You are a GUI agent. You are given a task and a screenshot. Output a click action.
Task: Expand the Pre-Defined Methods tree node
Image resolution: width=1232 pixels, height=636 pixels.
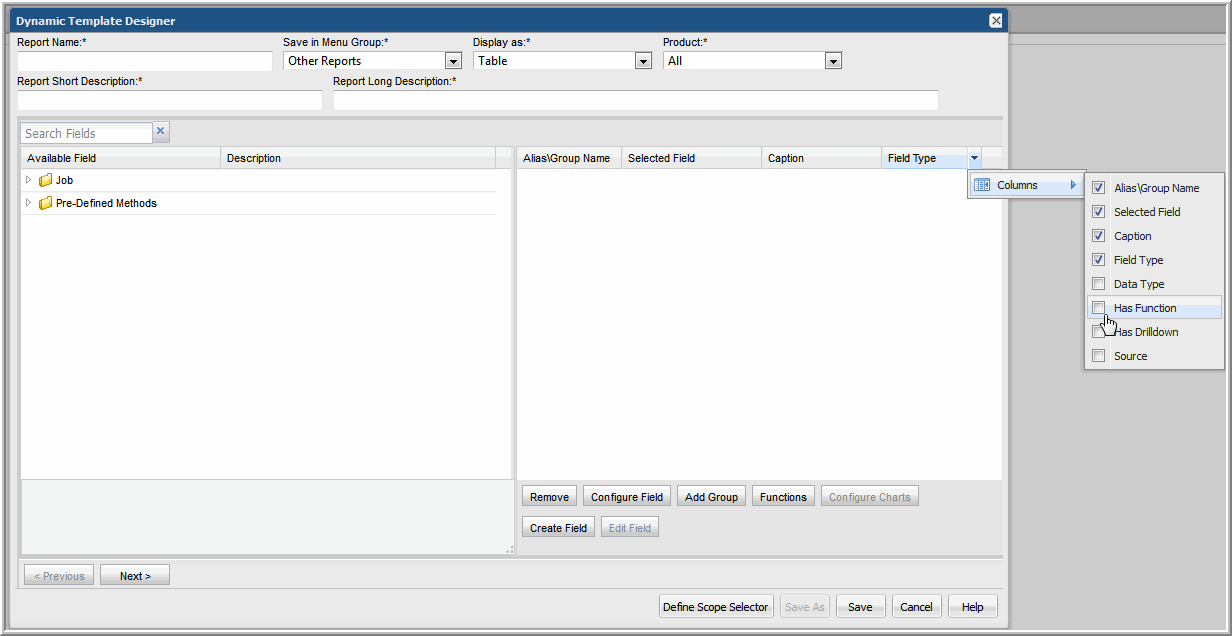pos(28,203)
